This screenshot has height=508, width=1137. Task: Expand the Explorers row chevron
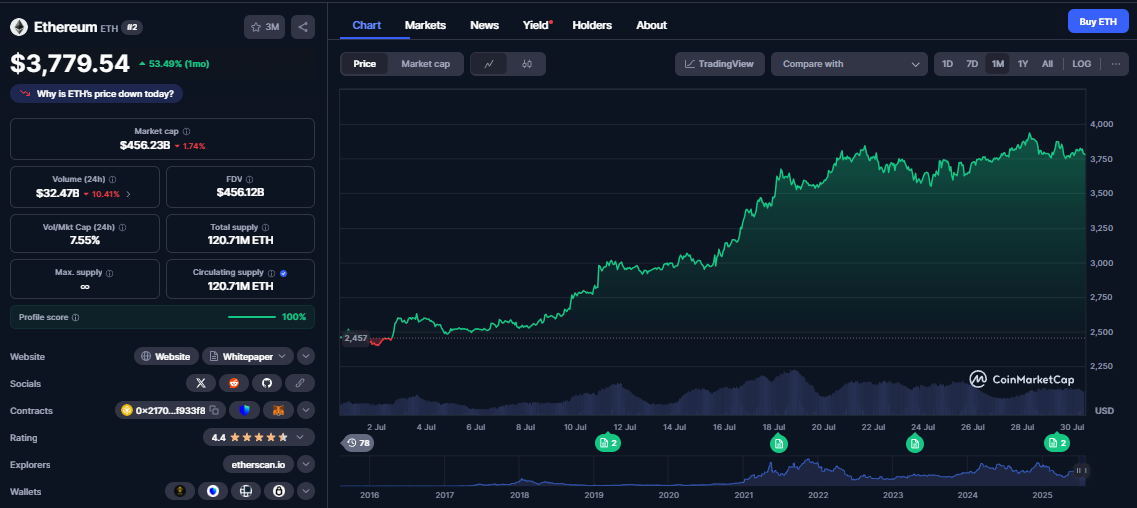click(x=306, y=465)
